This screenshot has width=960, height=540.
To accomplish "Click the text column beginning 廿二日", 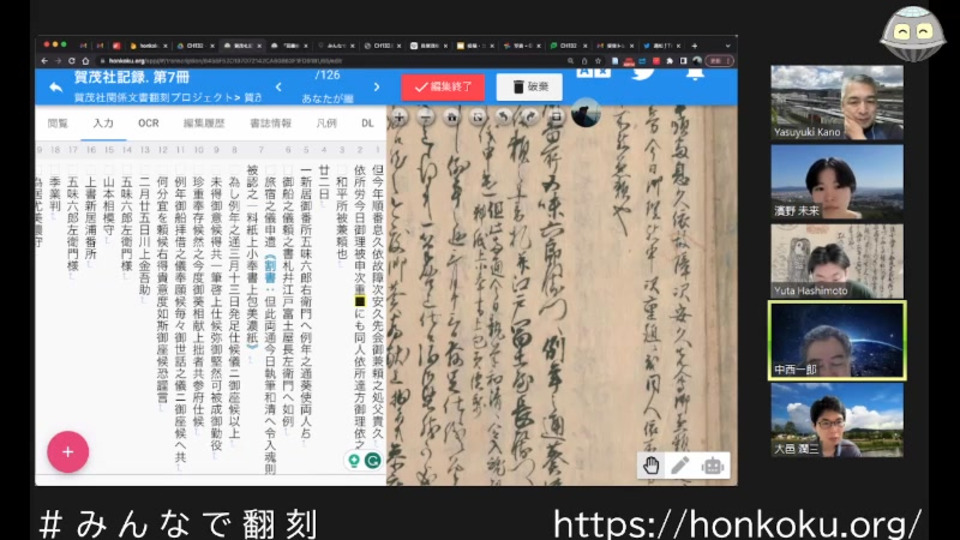I will [324, 182].
